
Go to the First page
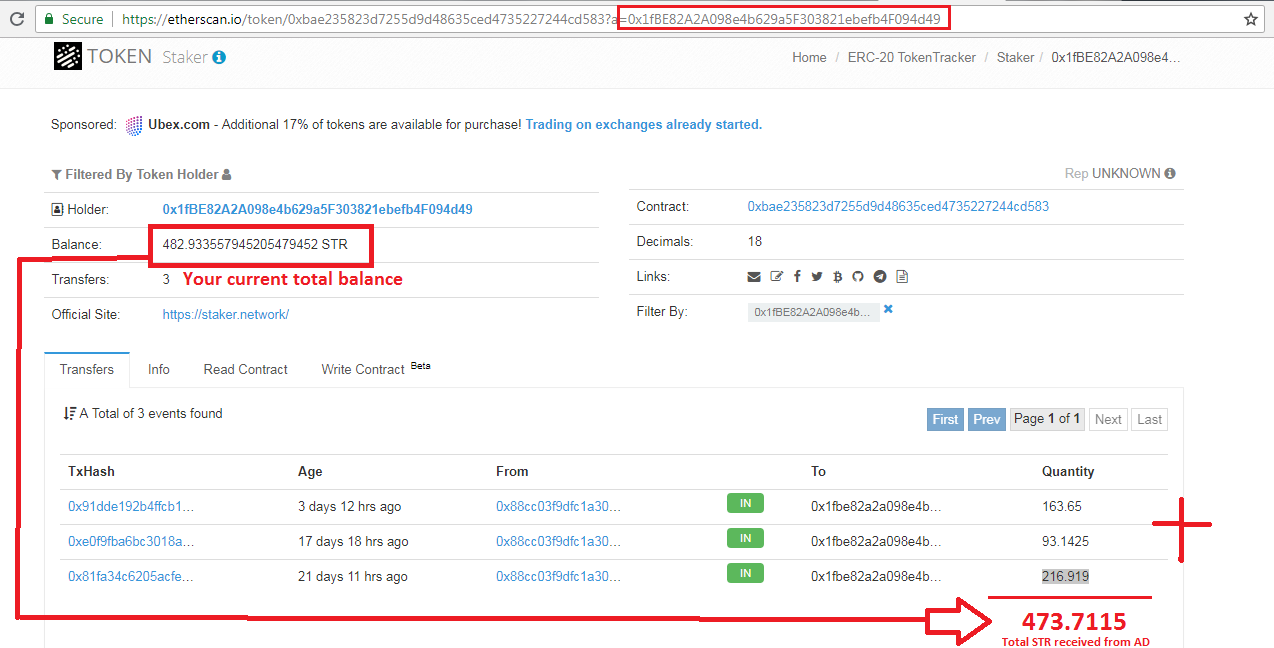945,419
